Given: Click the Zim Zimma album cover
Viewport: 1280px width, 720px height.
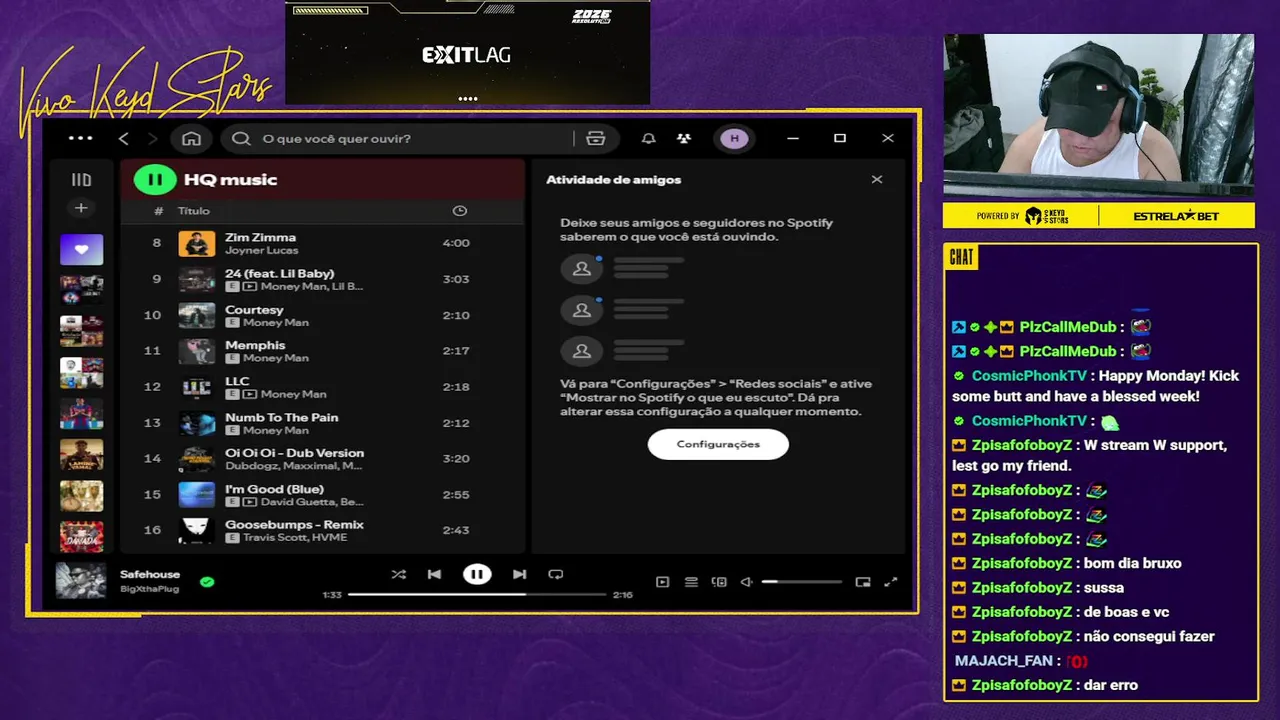Looking at the screenshot, I should tap(197, 243).
